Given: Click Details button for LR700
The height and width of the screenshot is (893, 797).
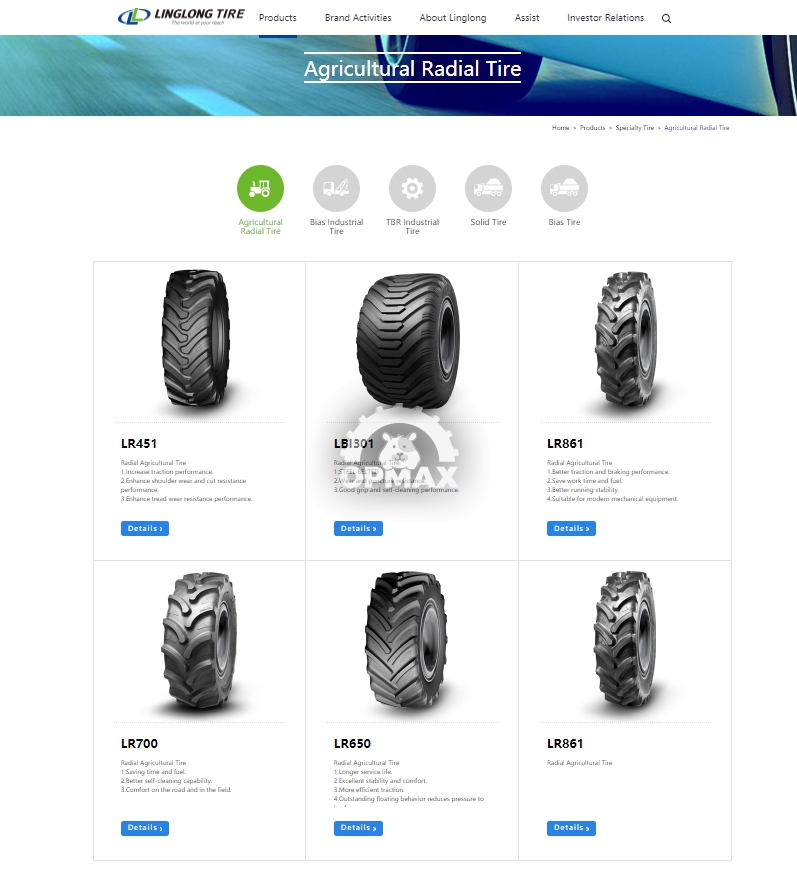Looking at the screenshot, I should pos(145,828).
